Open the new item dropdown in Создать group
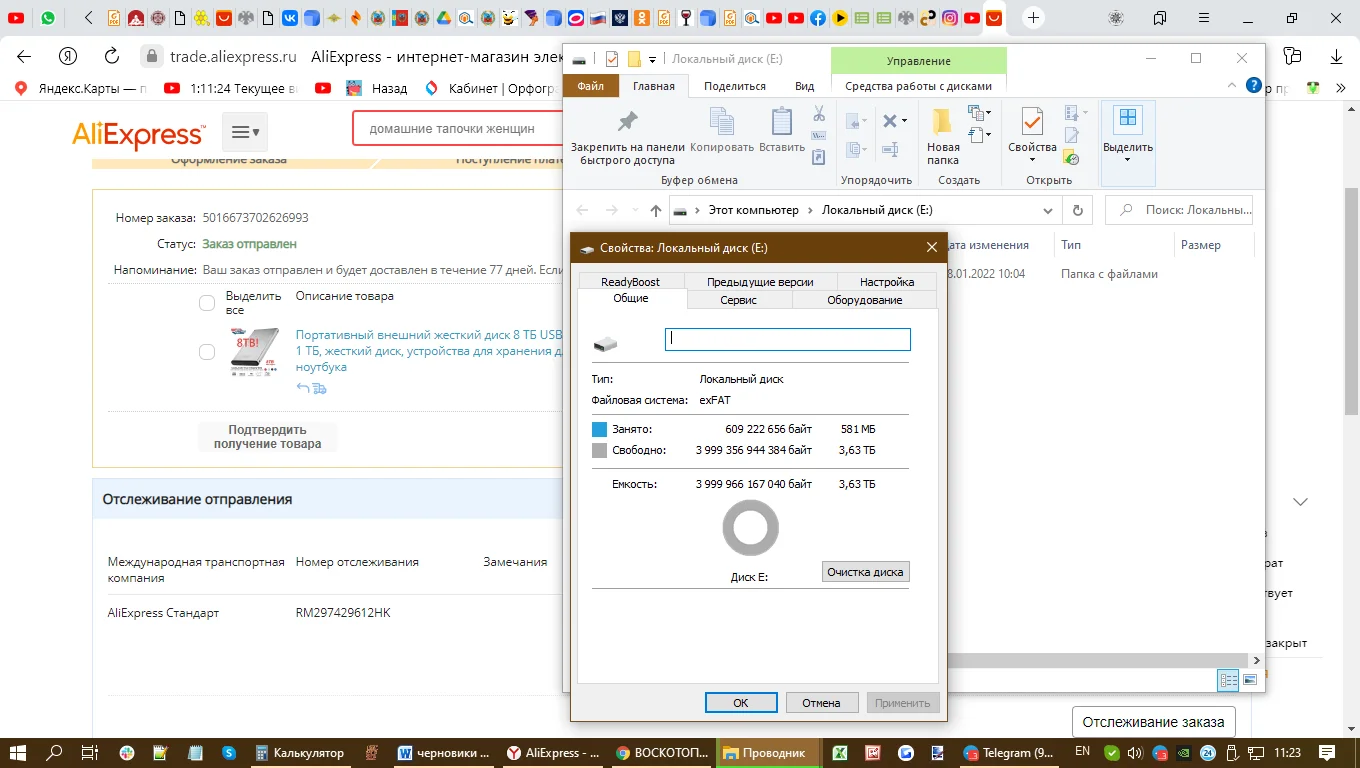 pos(980,113)
